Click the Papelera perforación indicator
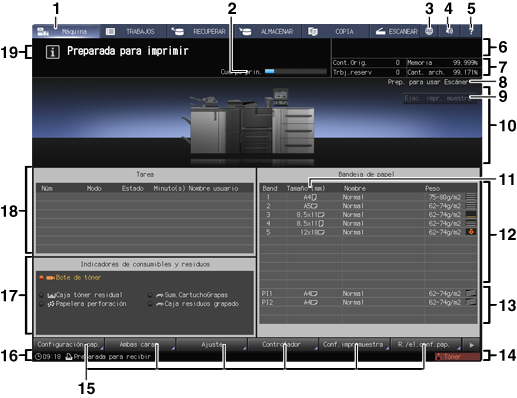This screenshot has height=398, width=517. (x=83, y=304)
